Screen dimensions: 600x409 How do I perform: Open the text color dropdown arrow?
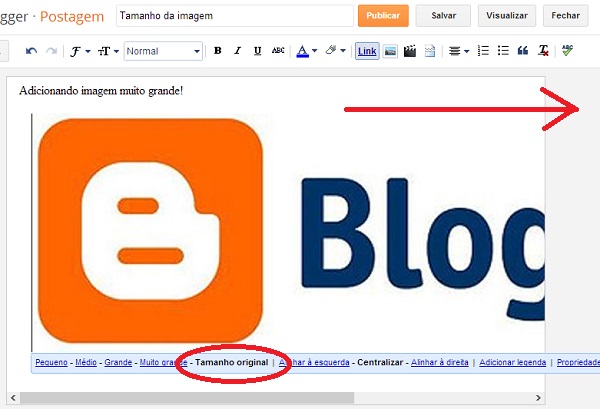(315, 51)
